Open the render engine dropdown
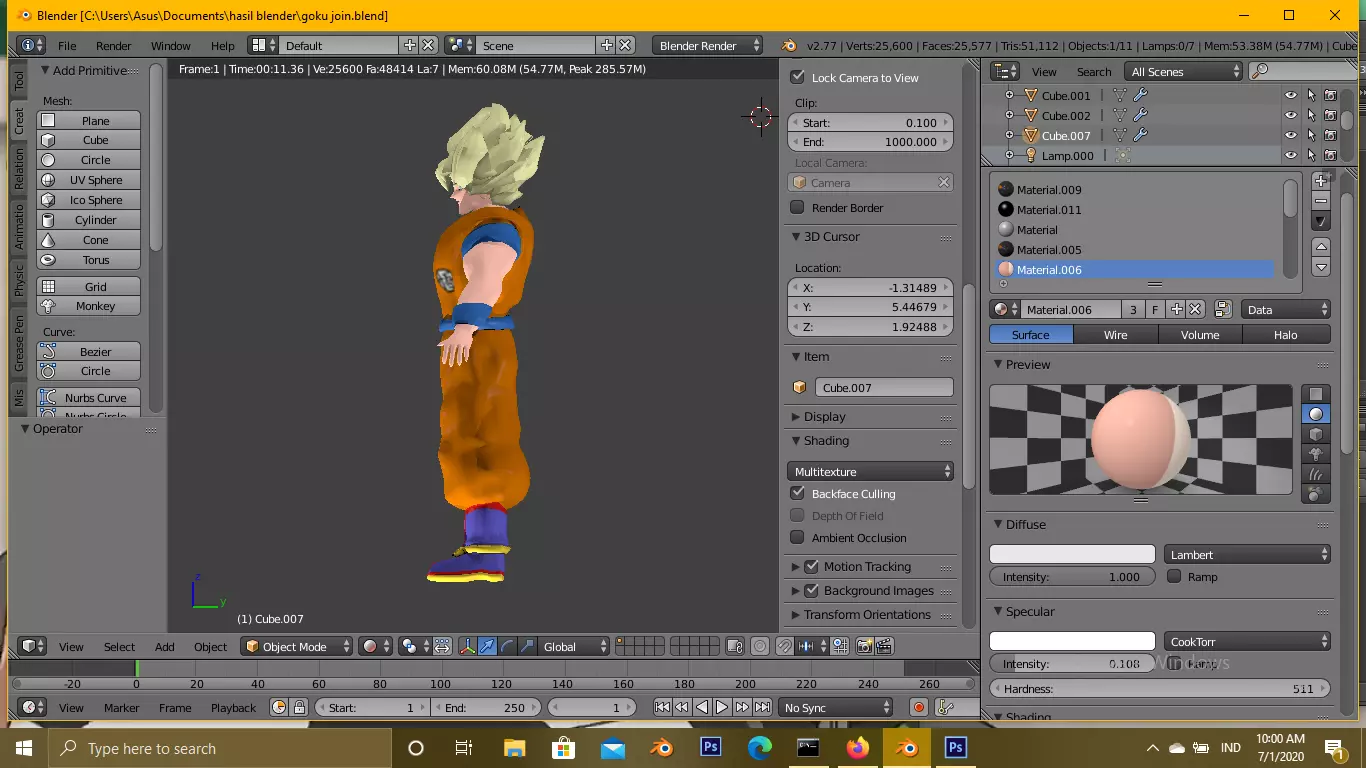 tap(707, 45)
